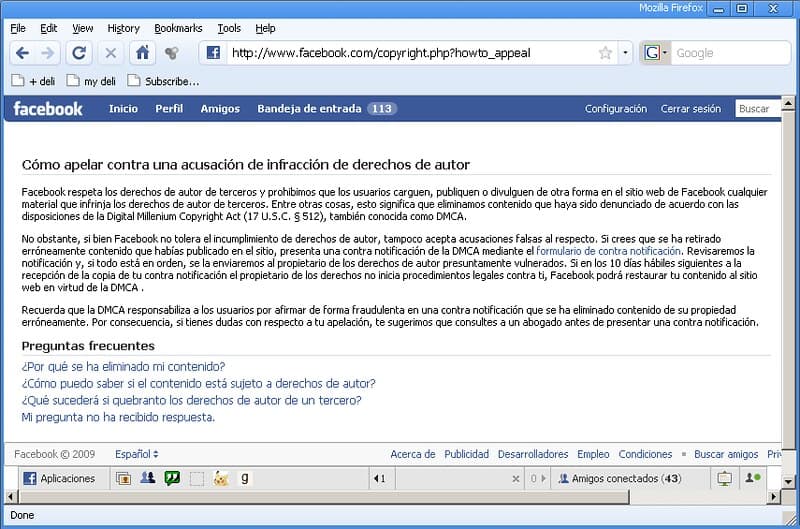Open Amigos in Facebook header

(220, 109)
